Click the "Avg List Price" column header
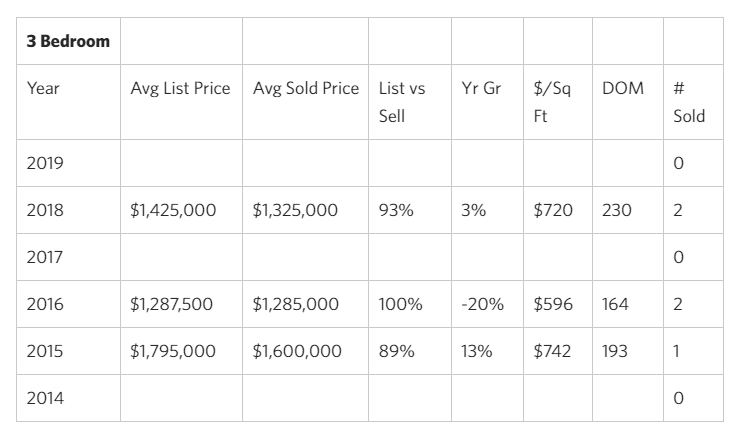This screenshot has height=438, width=740. point(180,89)
